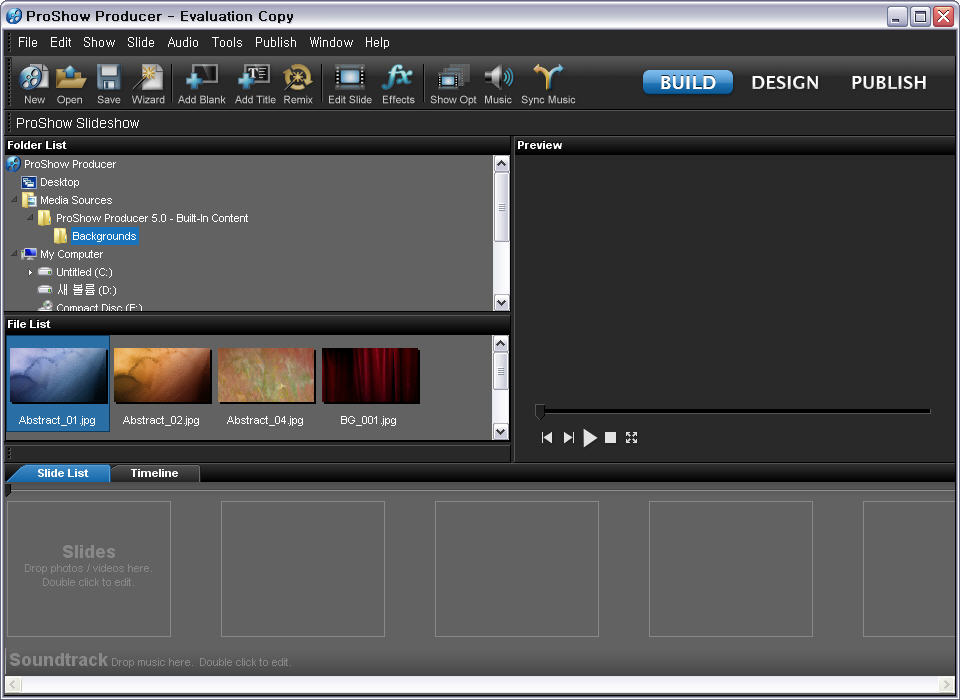Open the Publish menu
960x700 pixels.
coord(276,42)
